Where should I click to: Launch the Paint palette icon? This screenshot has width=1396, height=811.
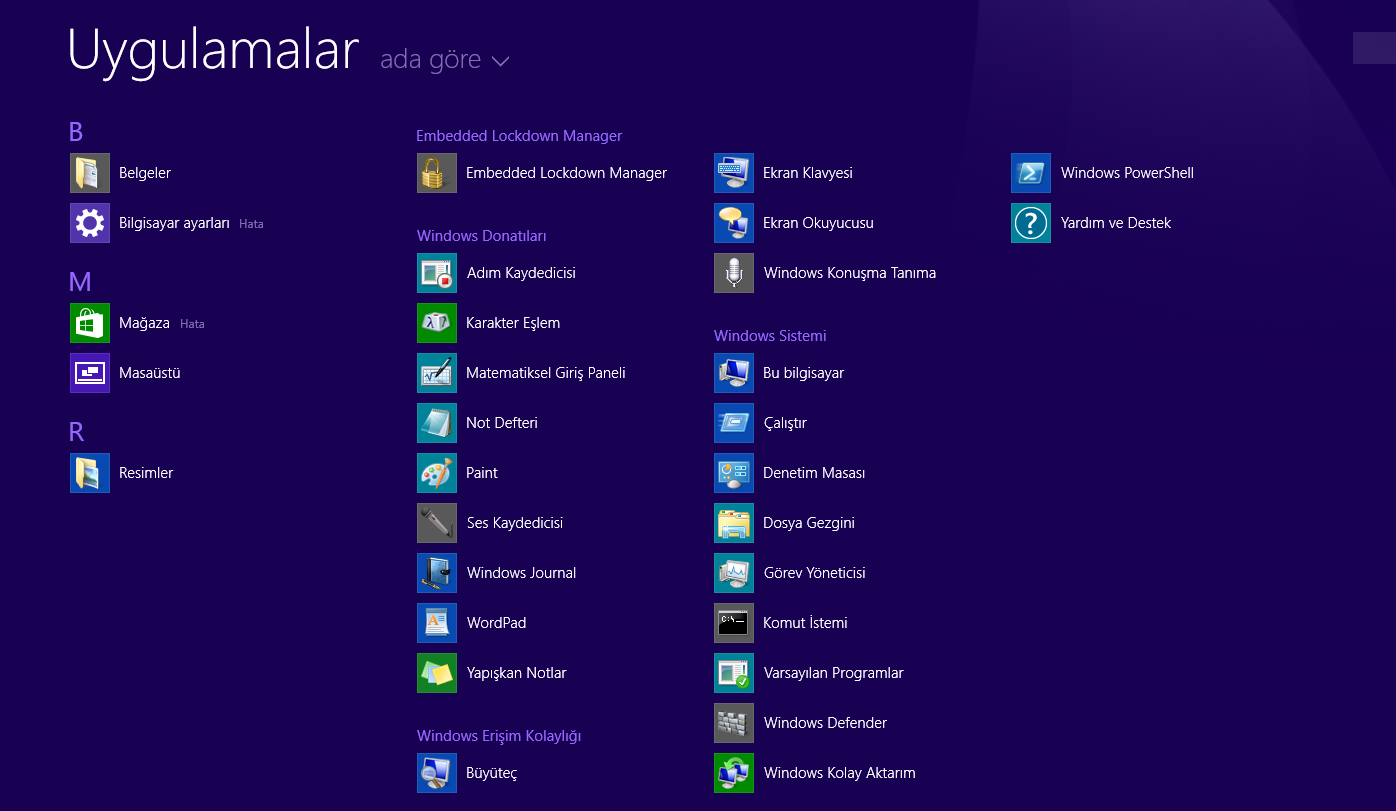(x=437, y=473)
